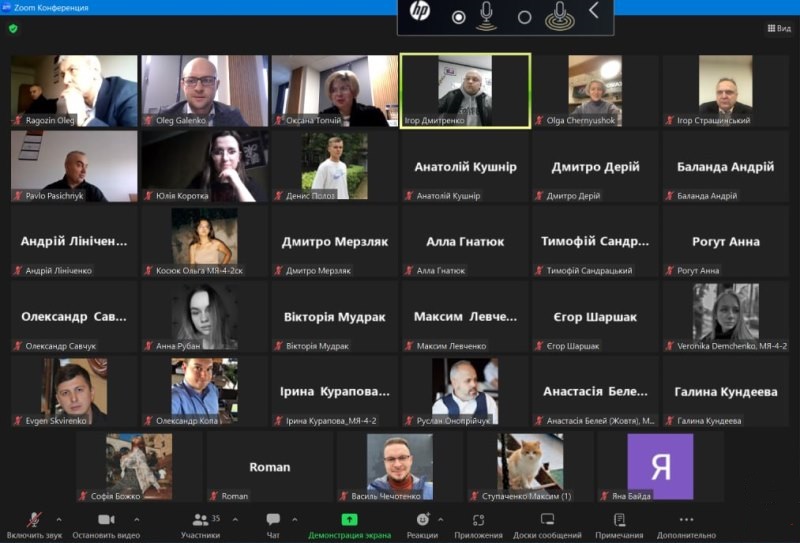Open Примечания notes
Viewport: 800px width, 543px height.
tap(619, 526)
